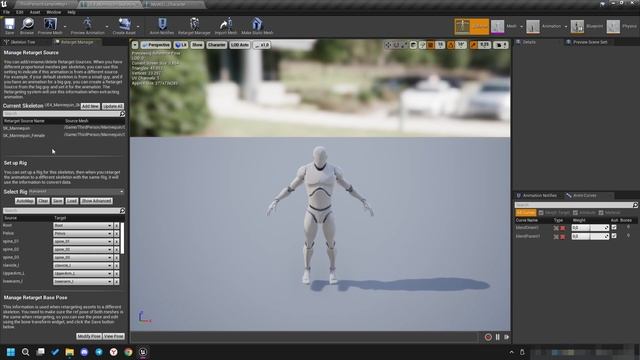Click rig mapping list scrollbar
Viewport: 640px width, 360px height.
point(122,238)
